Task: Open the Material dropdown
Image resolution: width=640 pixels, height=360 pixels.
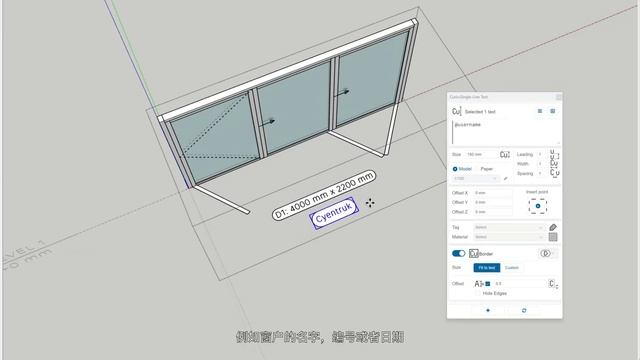Action: (x=509, y=237)
